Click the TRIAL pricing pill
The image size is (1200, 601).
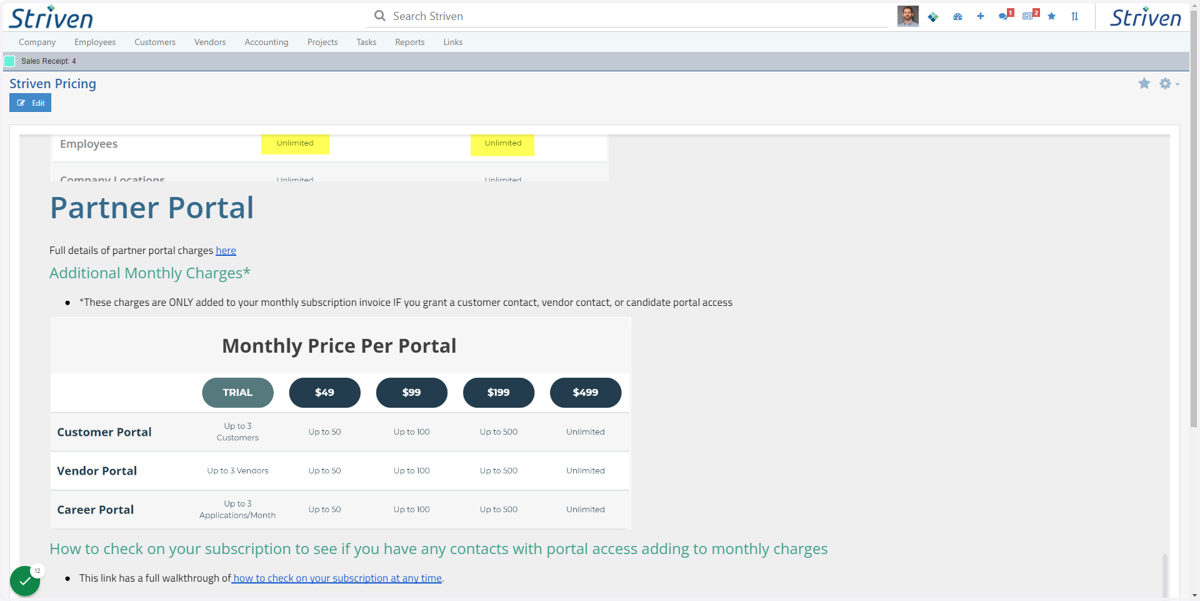coord(238,392)
